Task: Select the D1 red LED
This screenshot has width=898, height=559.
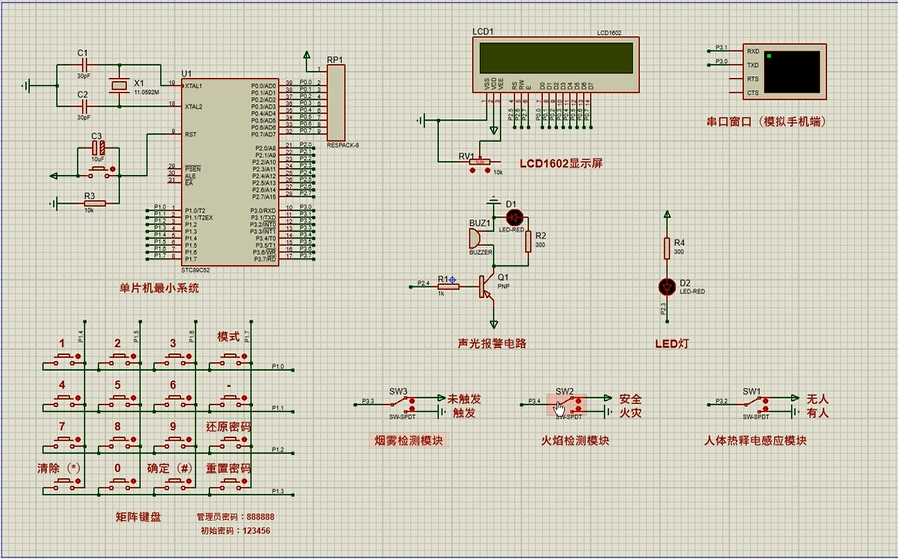Action: click(513, 216)
